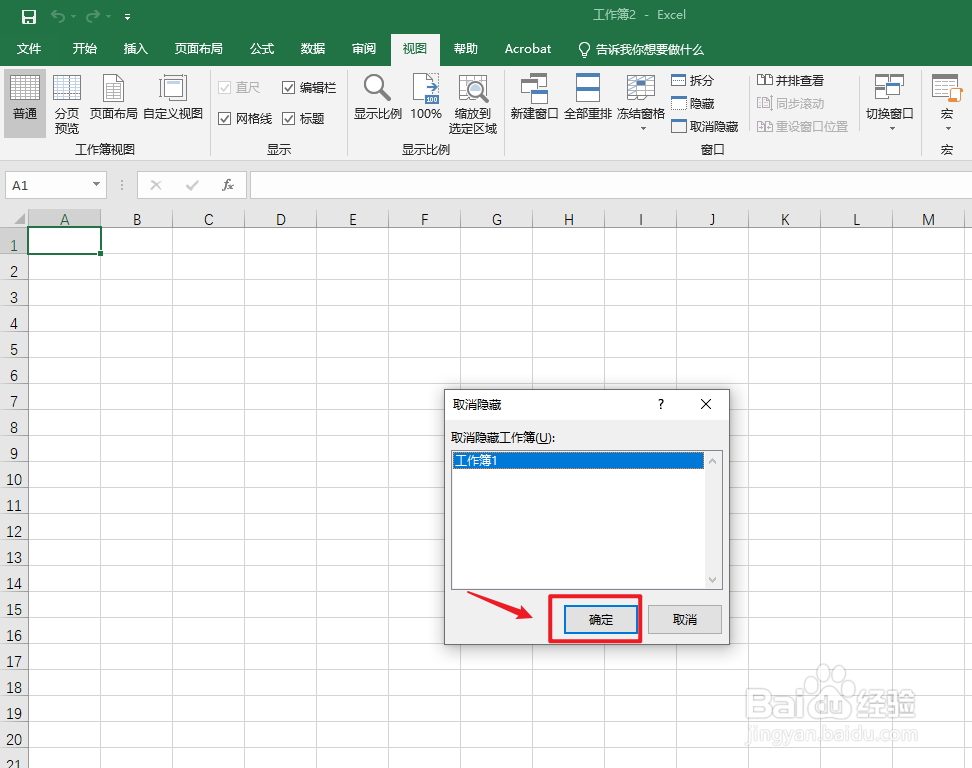Image resolution: width=972 pixels, height=768 pixels.
Task: Click 取消隐藏 in the ribbon
Action: [705, 126]
